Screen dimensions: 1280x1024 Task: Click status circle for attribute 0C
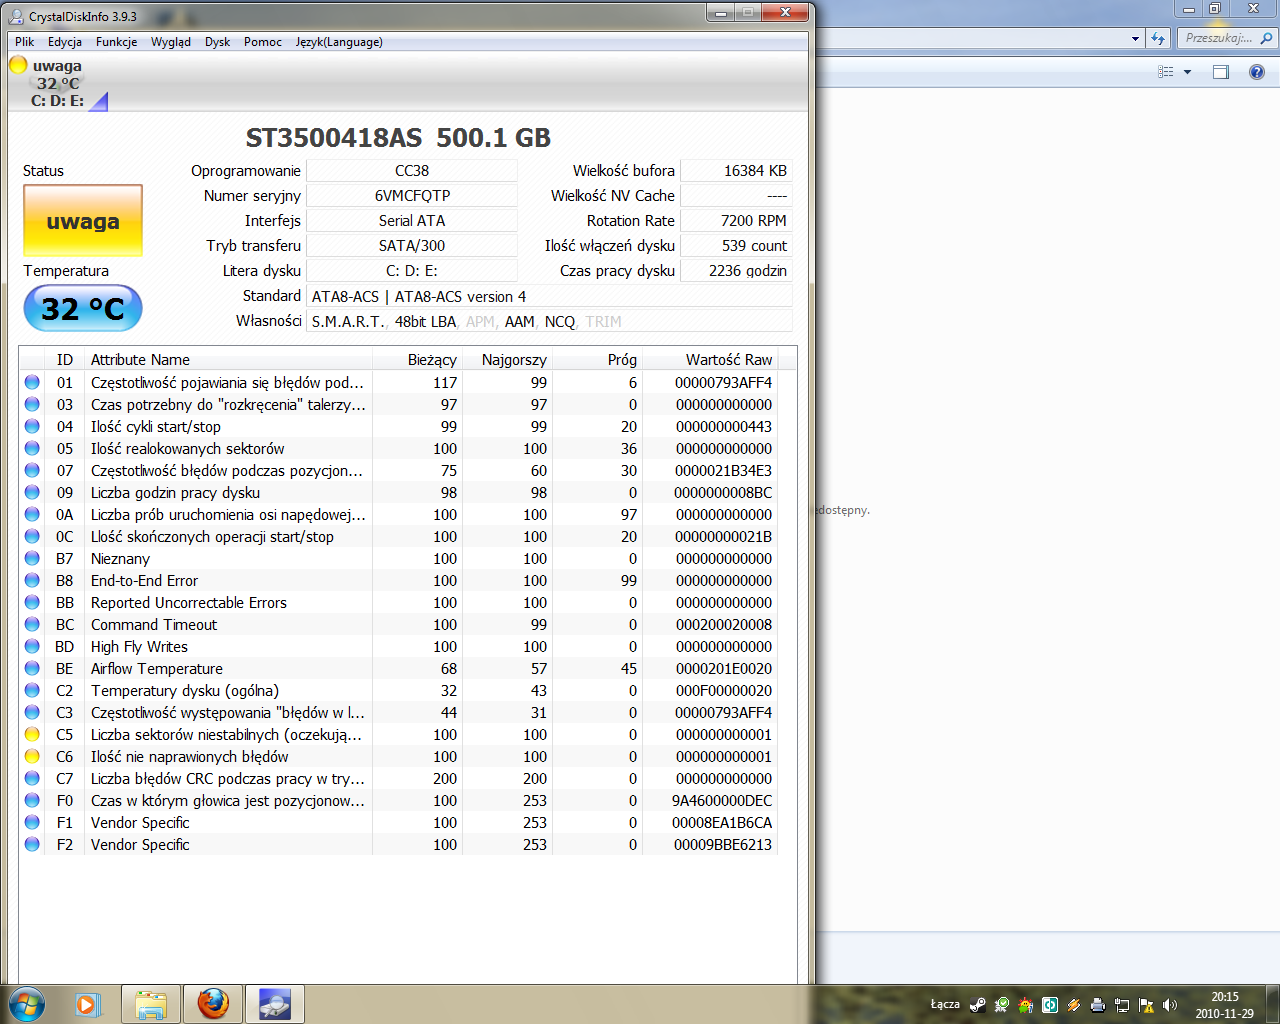32,536
